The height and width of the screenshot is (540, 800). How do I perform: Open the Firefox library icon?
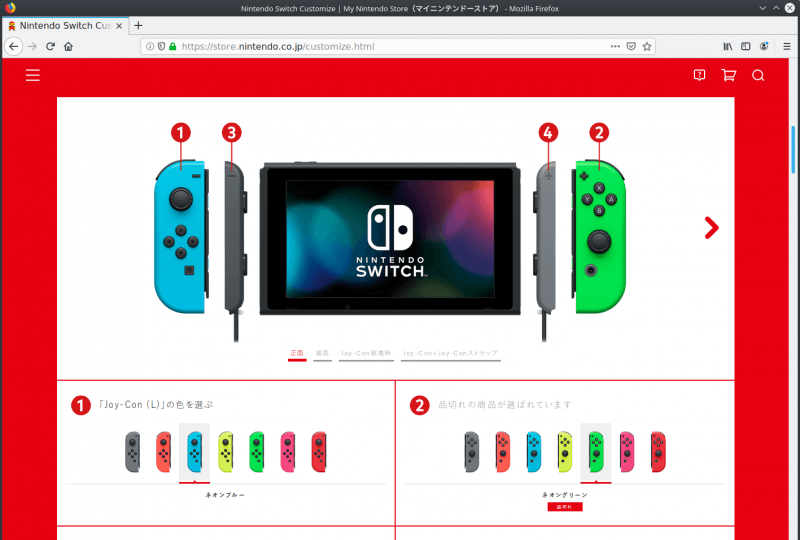(x=728, y=46)
